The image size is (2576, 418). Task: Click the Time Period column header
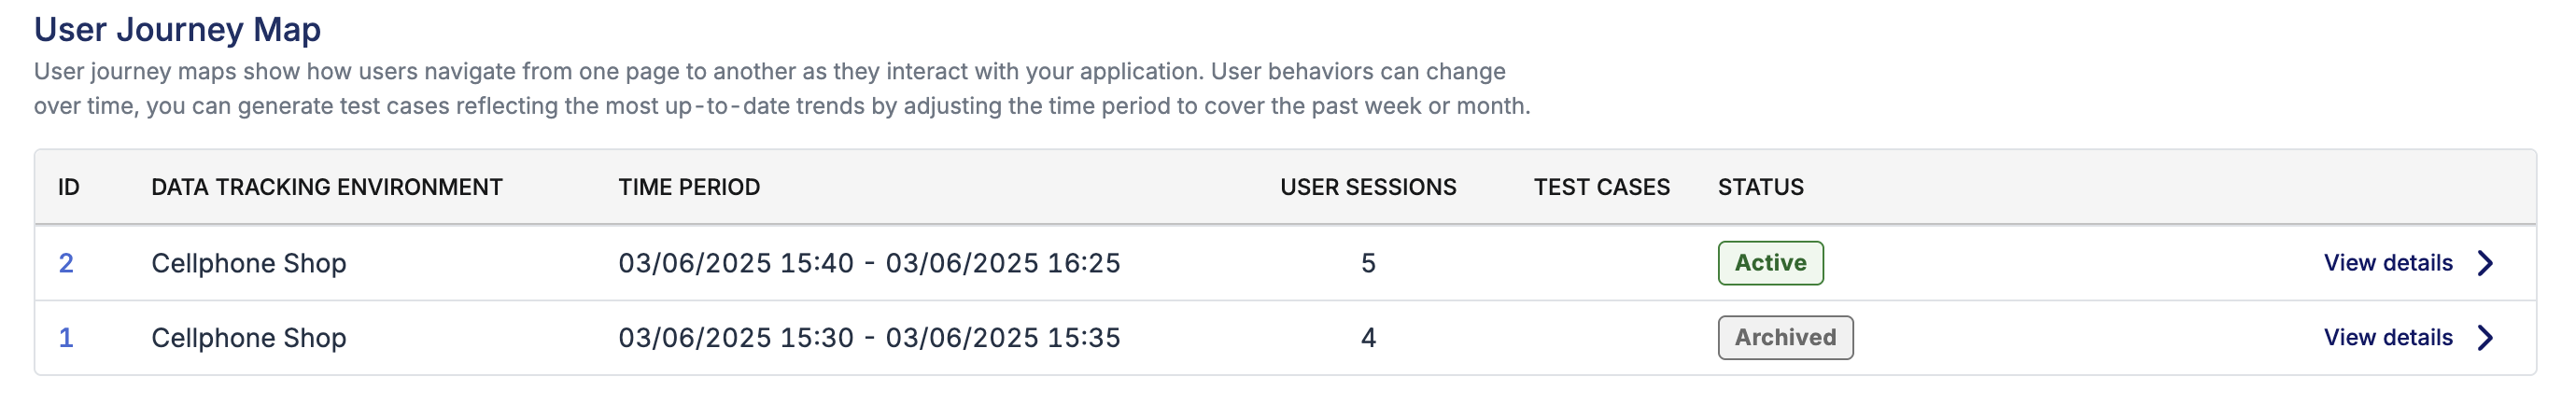coord(689,187)
